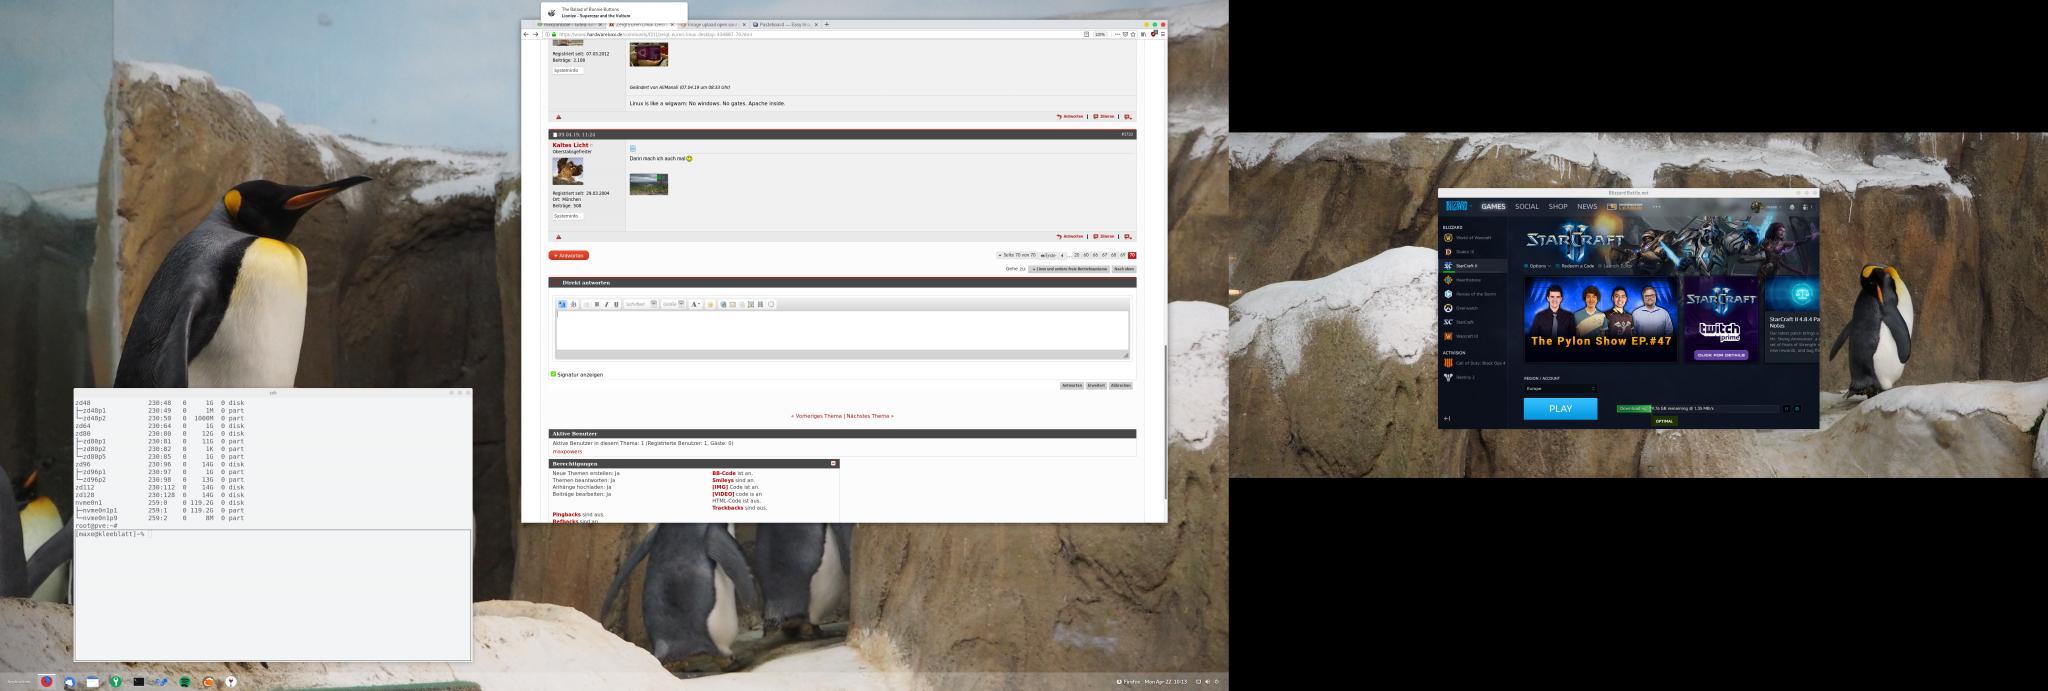The image size is (2048, 691).
Task: Apply bold formatting in reply editor
Action: click(x=597, y=304)
